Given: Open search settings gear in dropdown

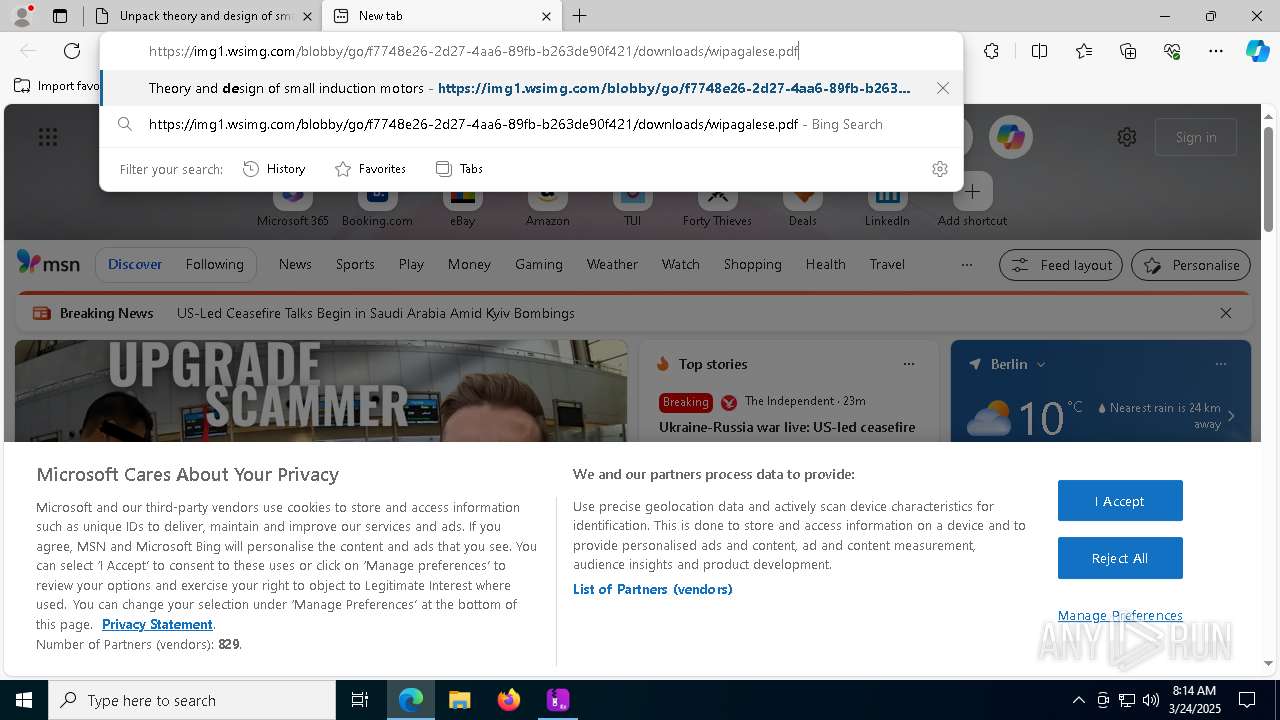Looking at the screenshot, I should (939, 169).
